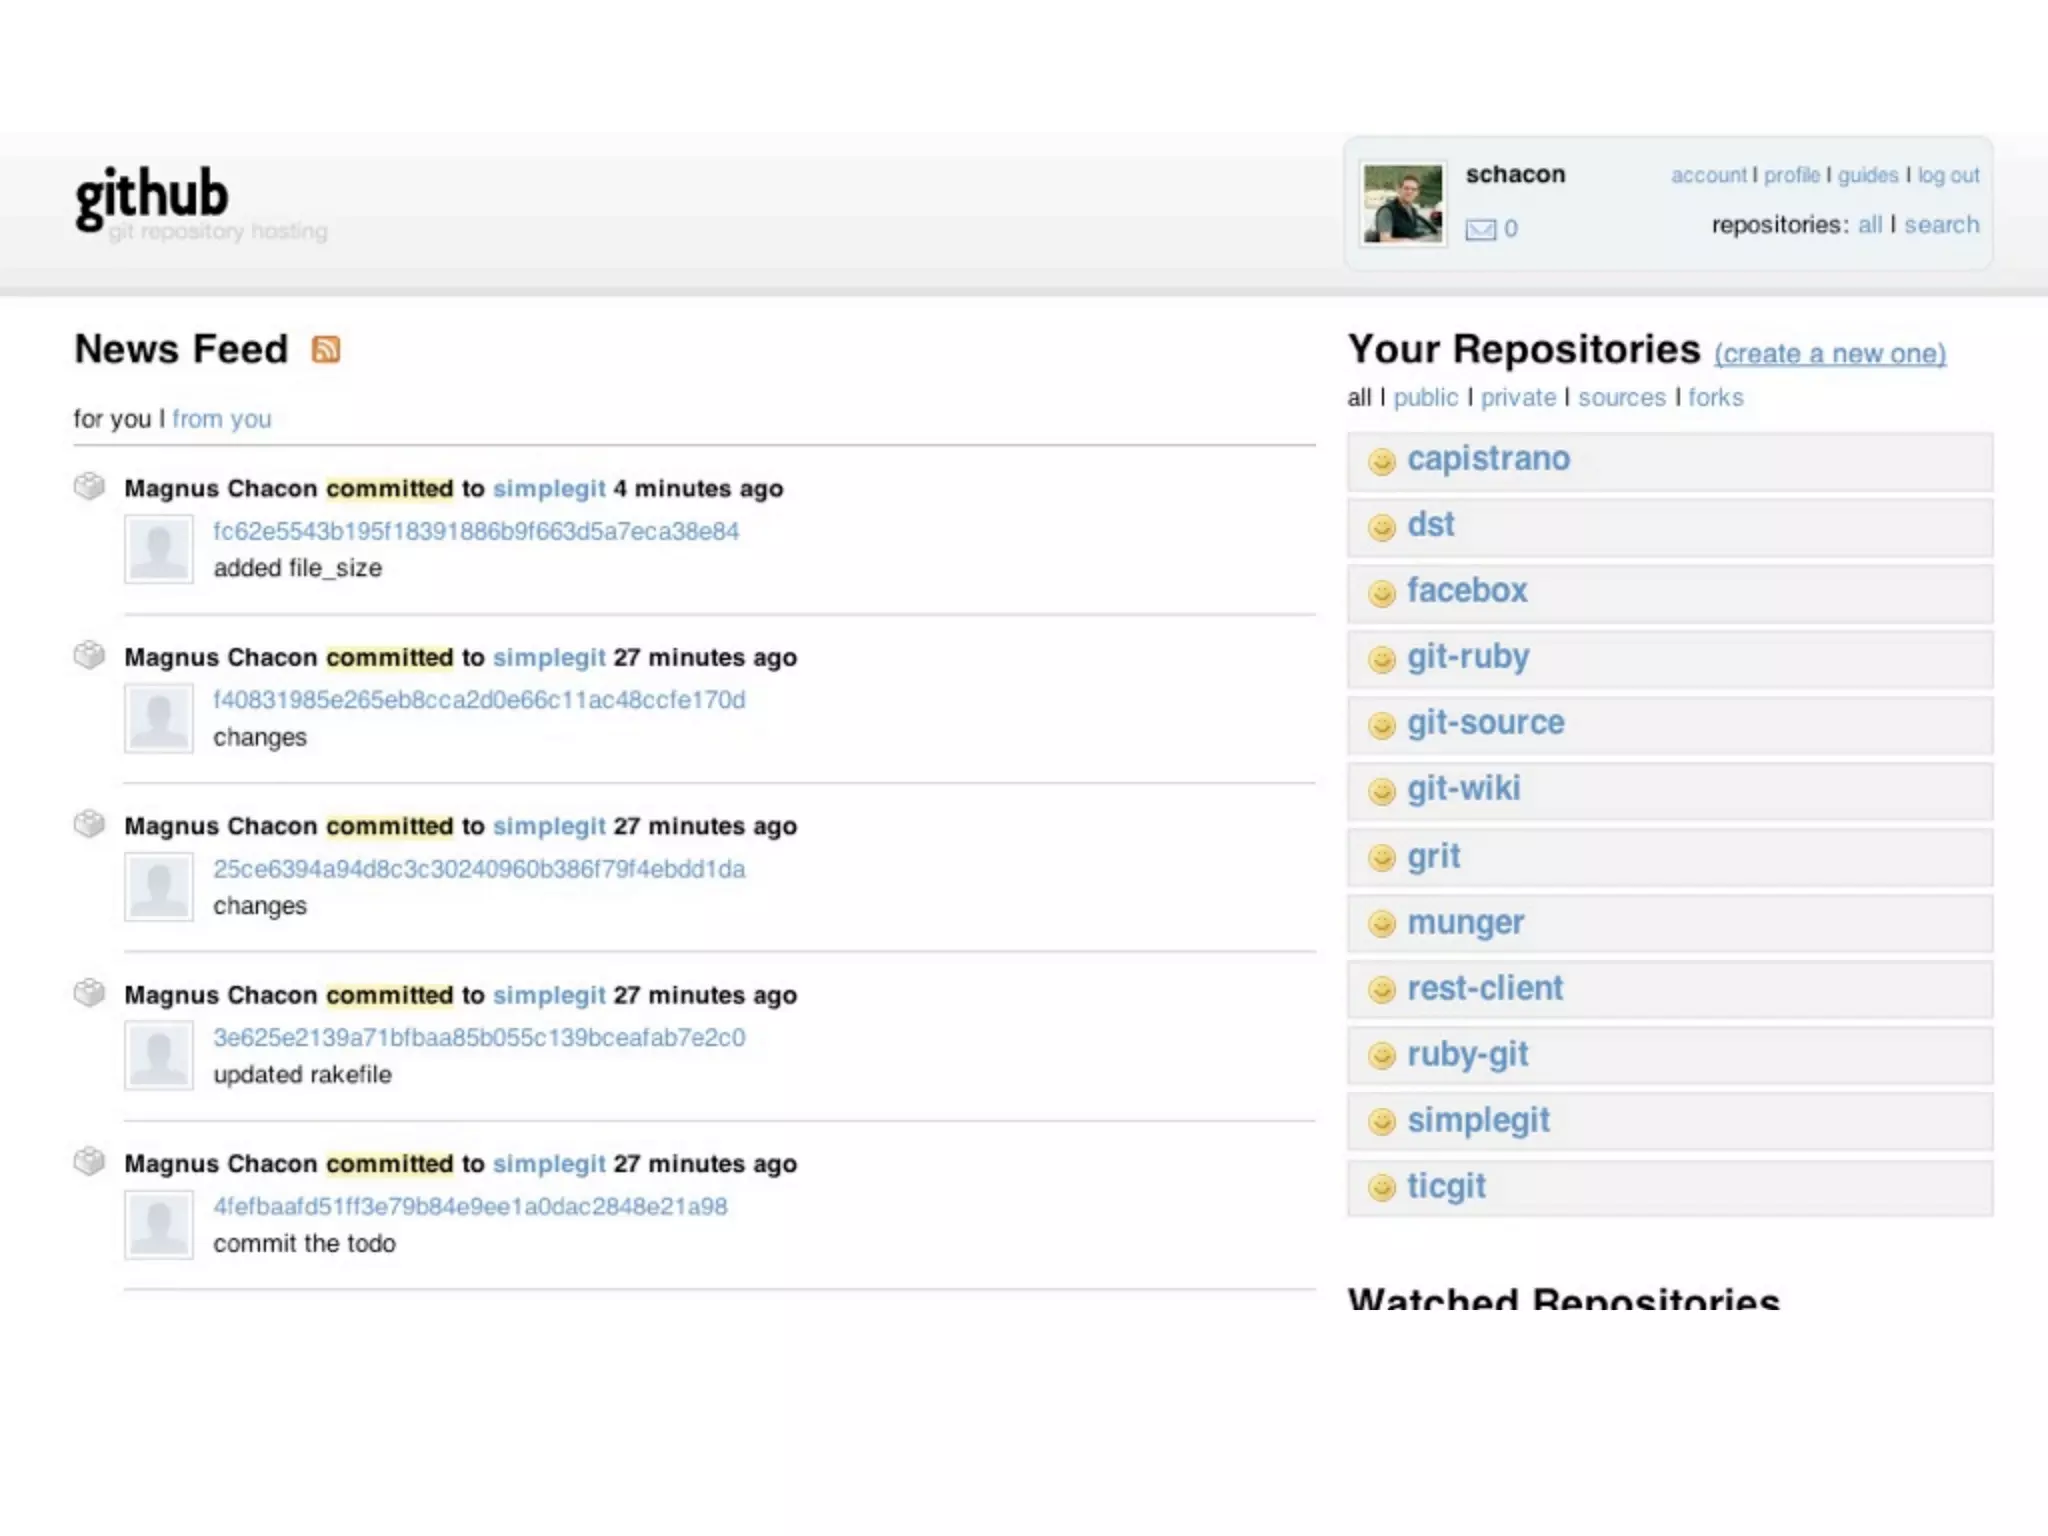Open the account link
The width and height of the screenshot is (2048, 1536).
1708,176
